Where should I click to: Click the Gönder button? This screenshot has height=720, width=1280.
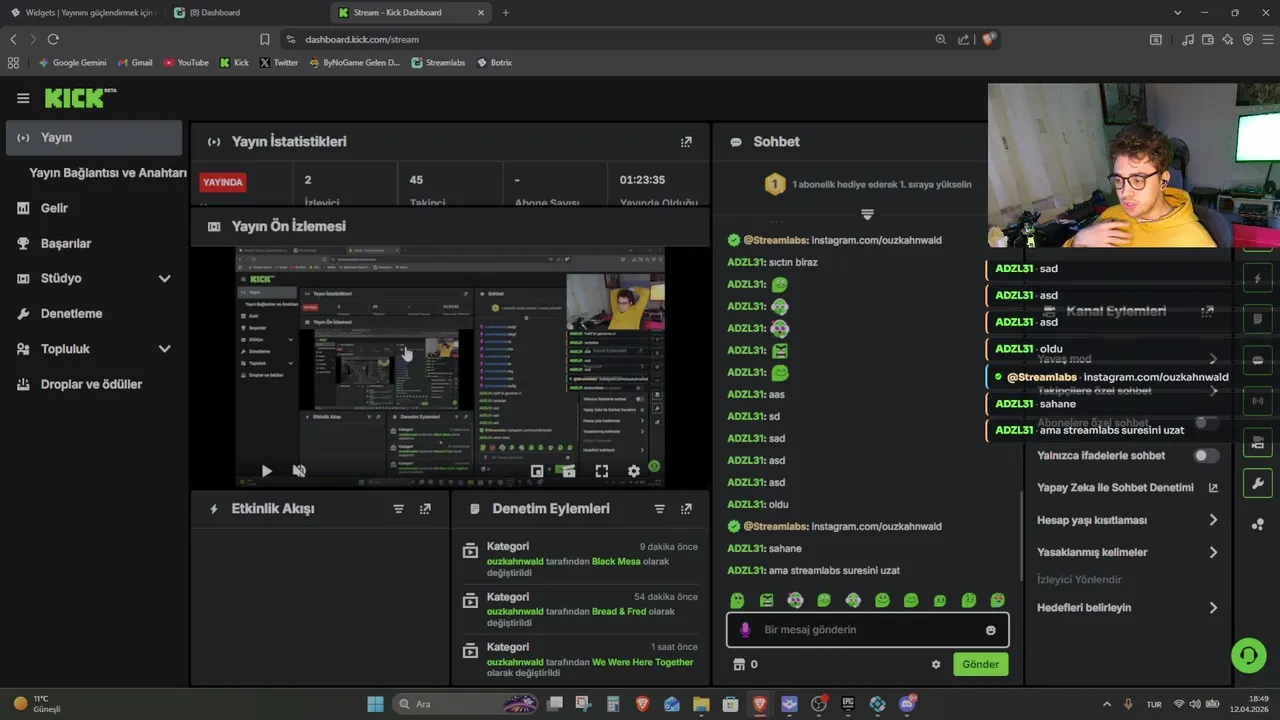pos(981,664)
